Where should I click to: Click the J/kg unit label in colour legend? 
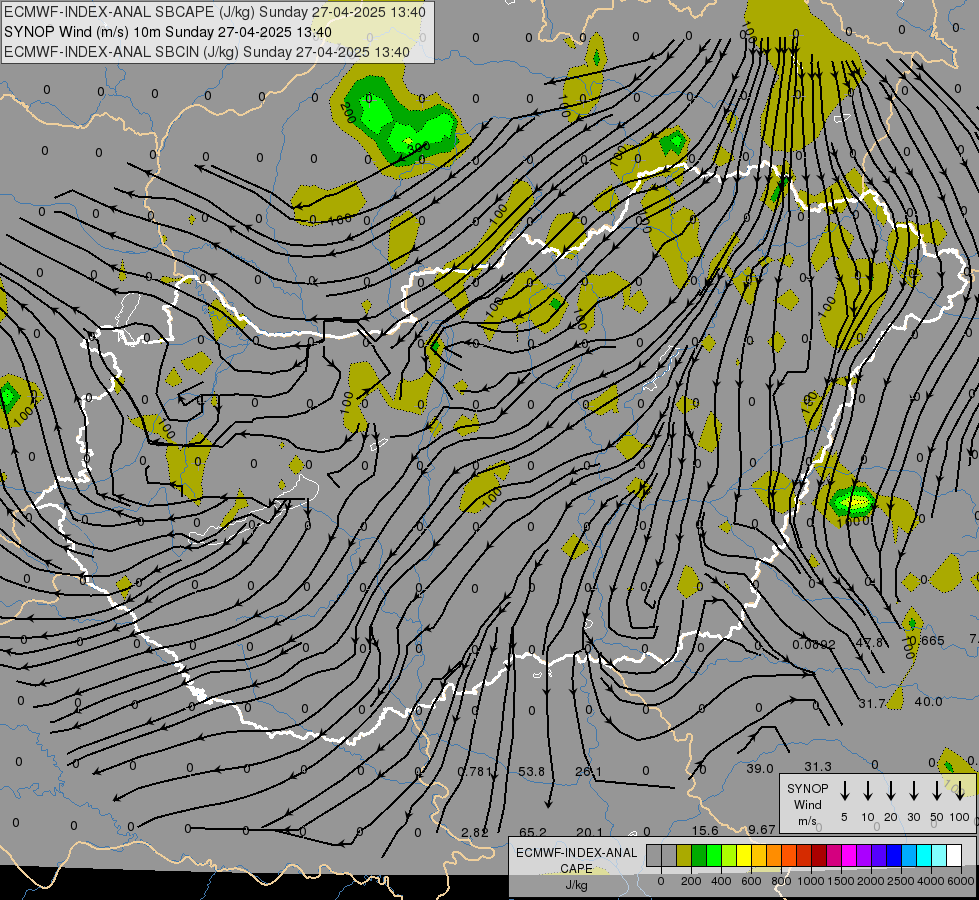click(x=576, y=885)
